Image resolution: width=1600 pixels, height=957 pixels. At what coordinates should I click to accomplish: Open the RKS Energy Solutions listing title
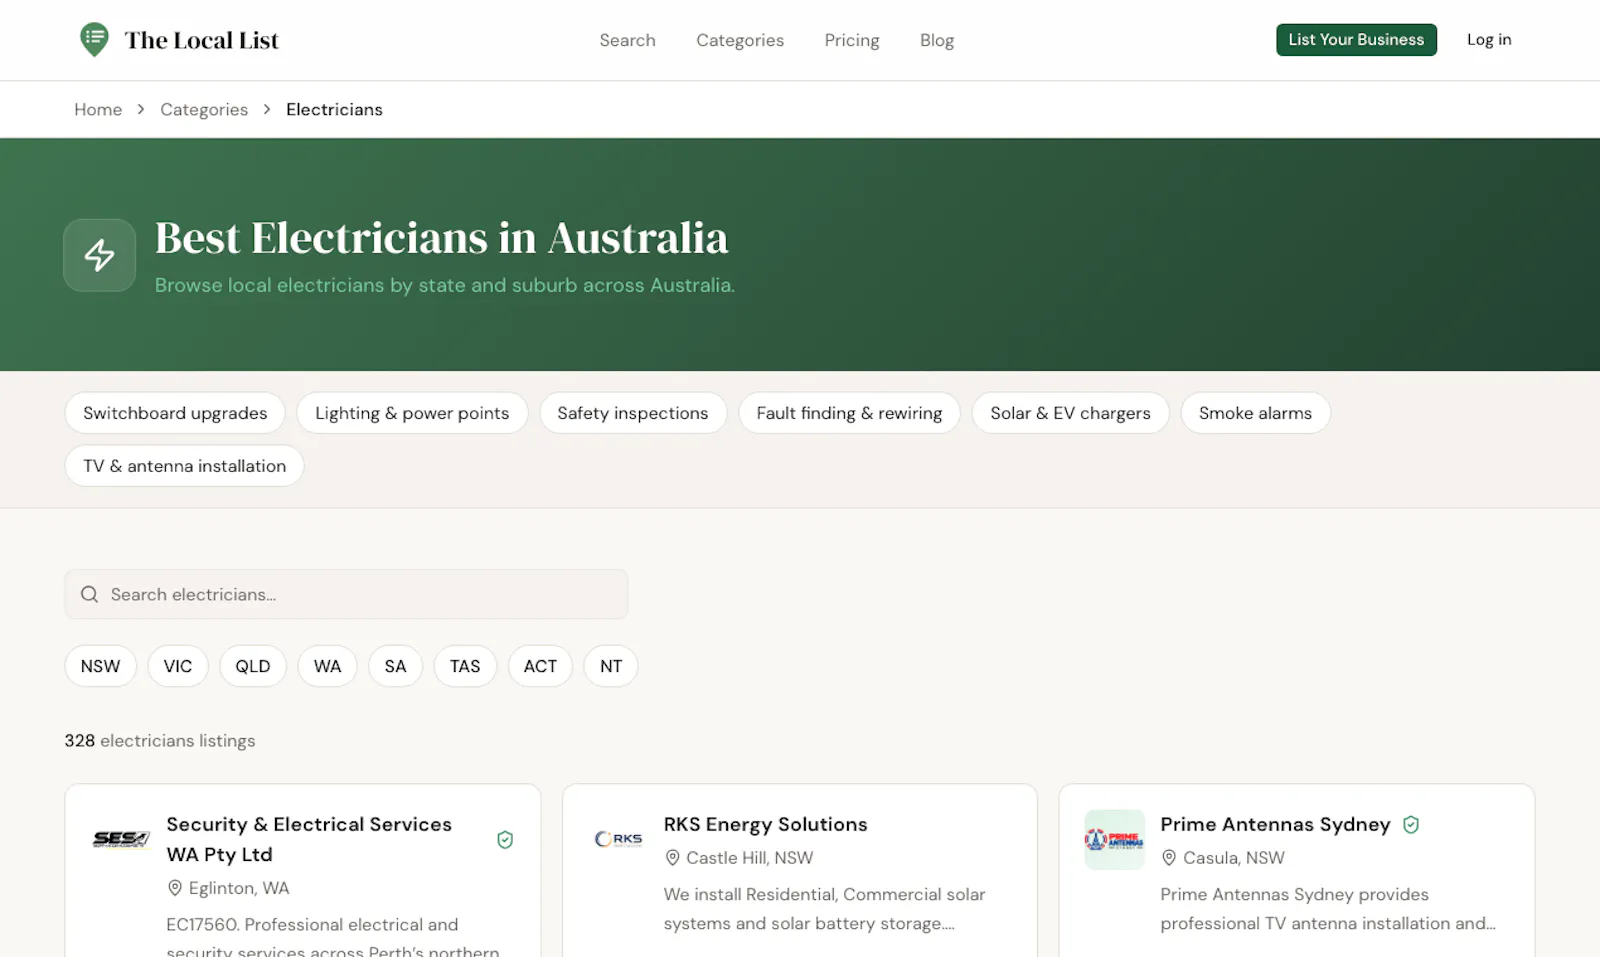point(765,824)
